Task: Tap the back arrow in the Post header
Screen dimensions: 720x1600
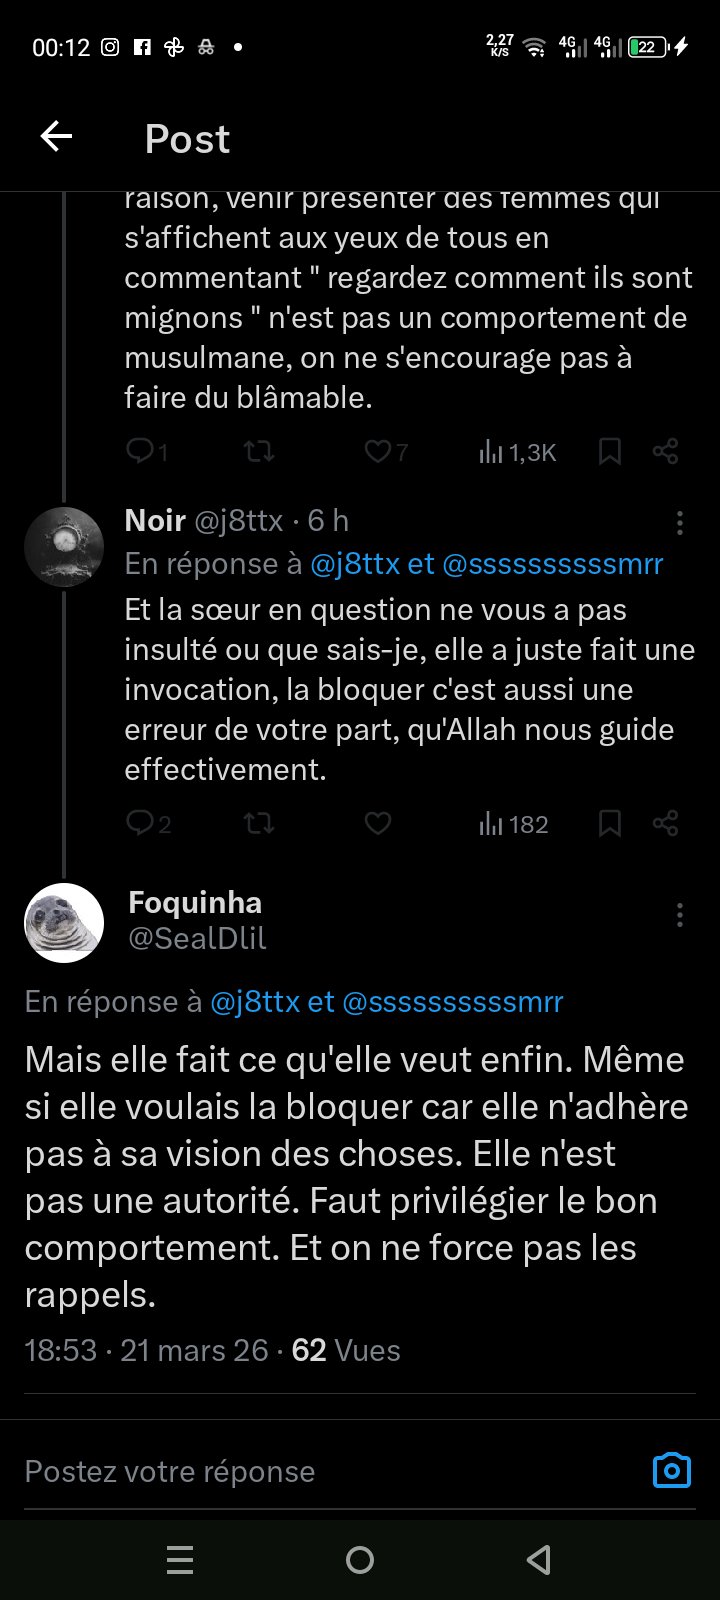Action: tap(56, 137)
